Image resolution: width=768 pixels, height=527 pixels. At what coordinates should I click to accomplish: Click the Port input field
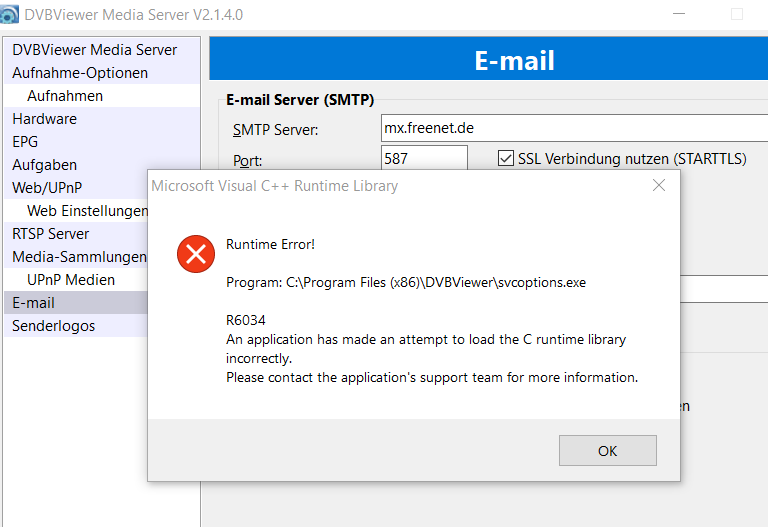click(x=424, y=158)
